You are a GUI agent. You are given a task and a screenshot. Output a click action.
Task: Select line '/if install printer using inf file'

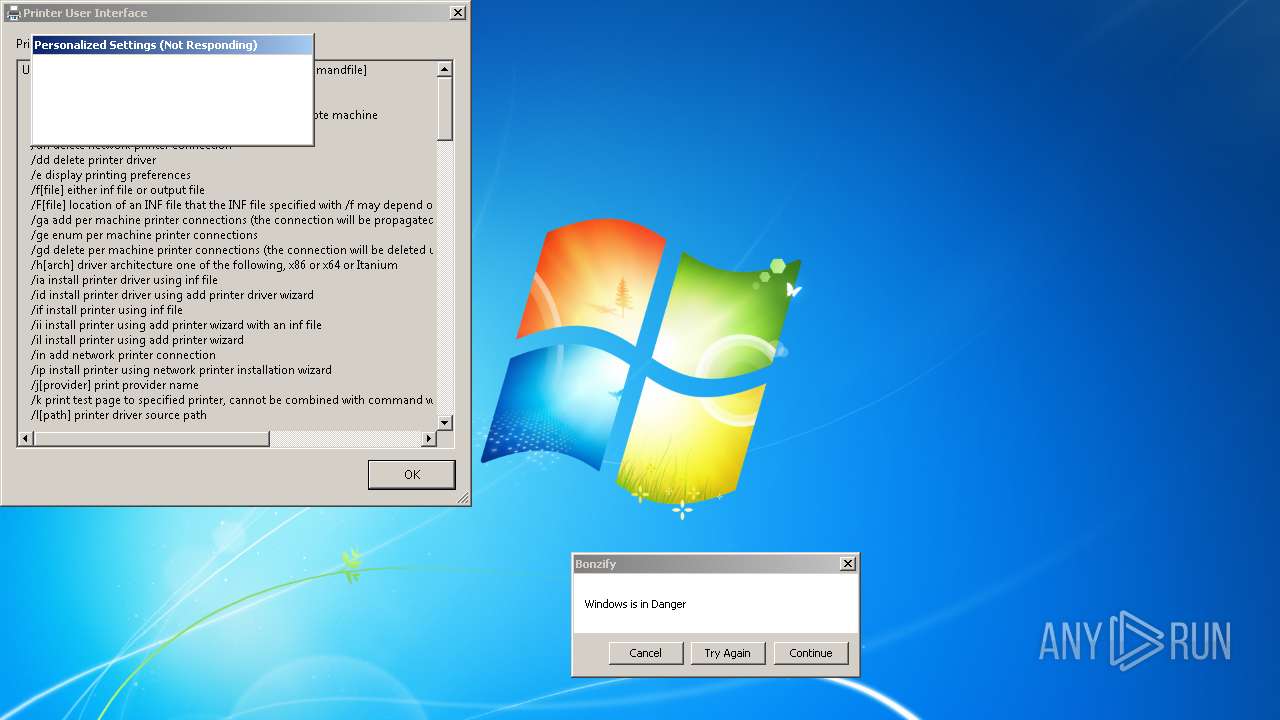click(x=107, y=310)
